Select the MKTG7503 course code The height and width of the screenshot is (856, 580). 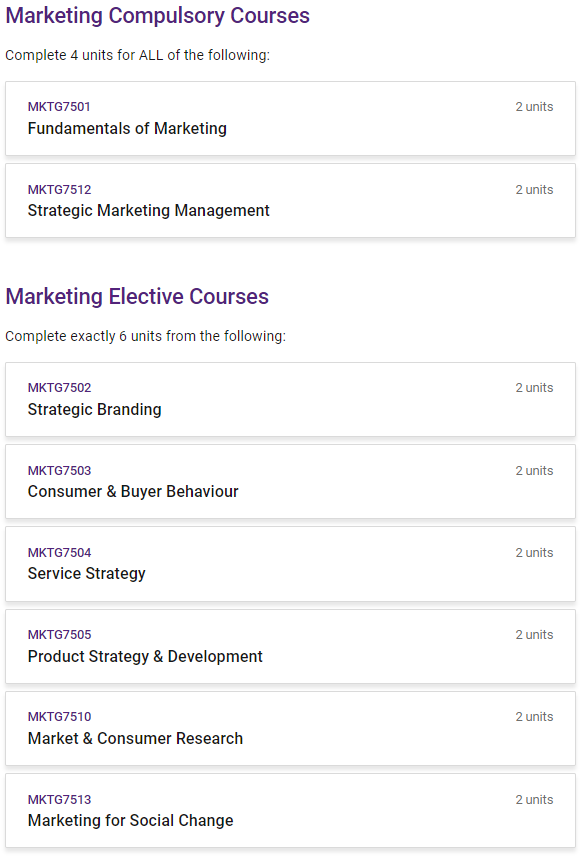click(60, 471)
